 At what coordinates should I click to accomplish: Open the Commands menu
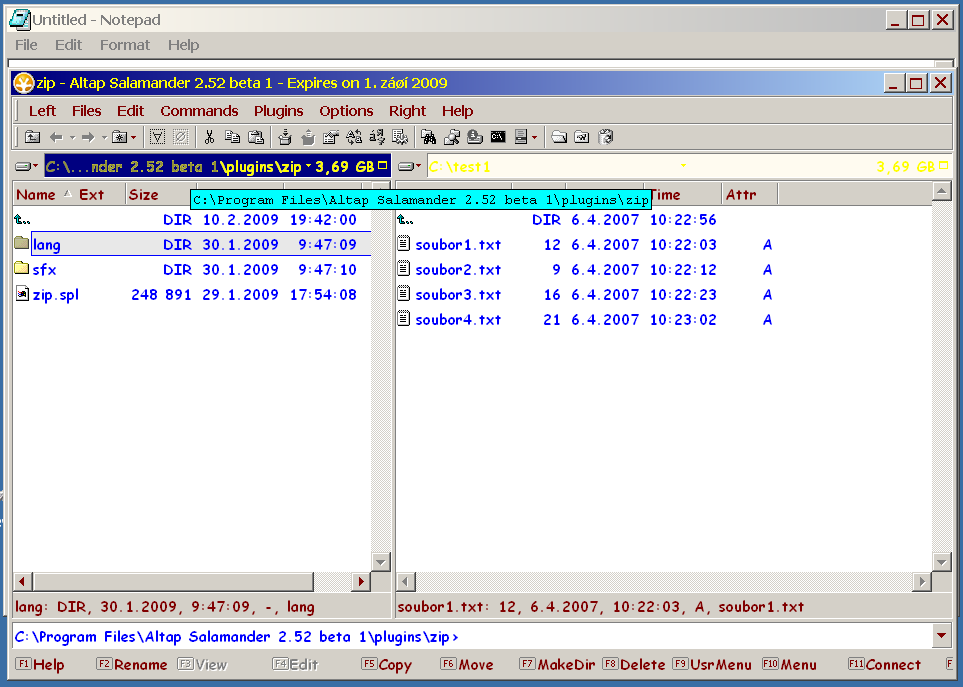pos(199,111)
